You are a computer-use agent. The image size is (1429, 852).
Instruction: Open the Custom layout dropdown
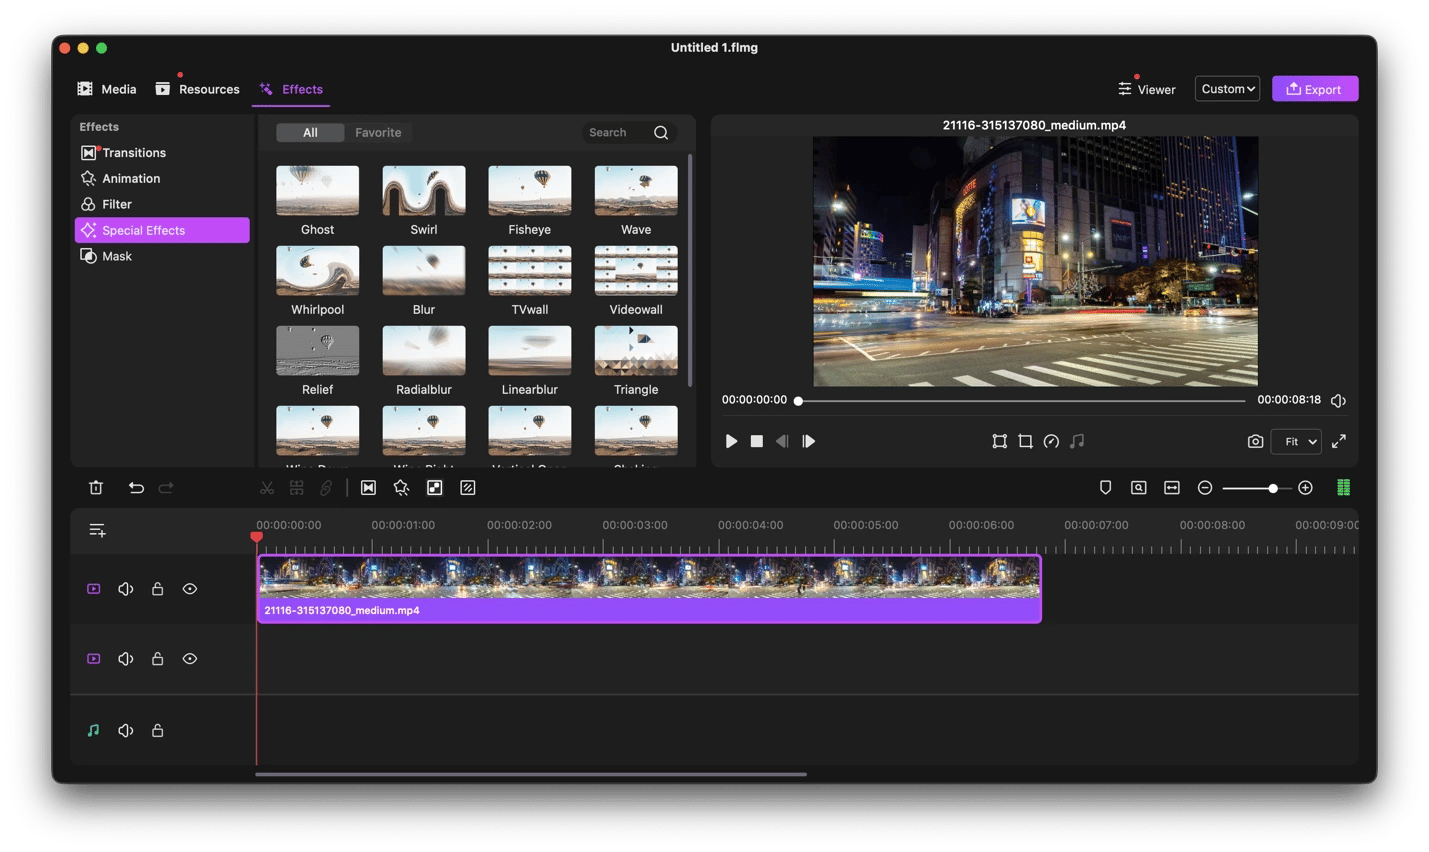[1227, 89]
